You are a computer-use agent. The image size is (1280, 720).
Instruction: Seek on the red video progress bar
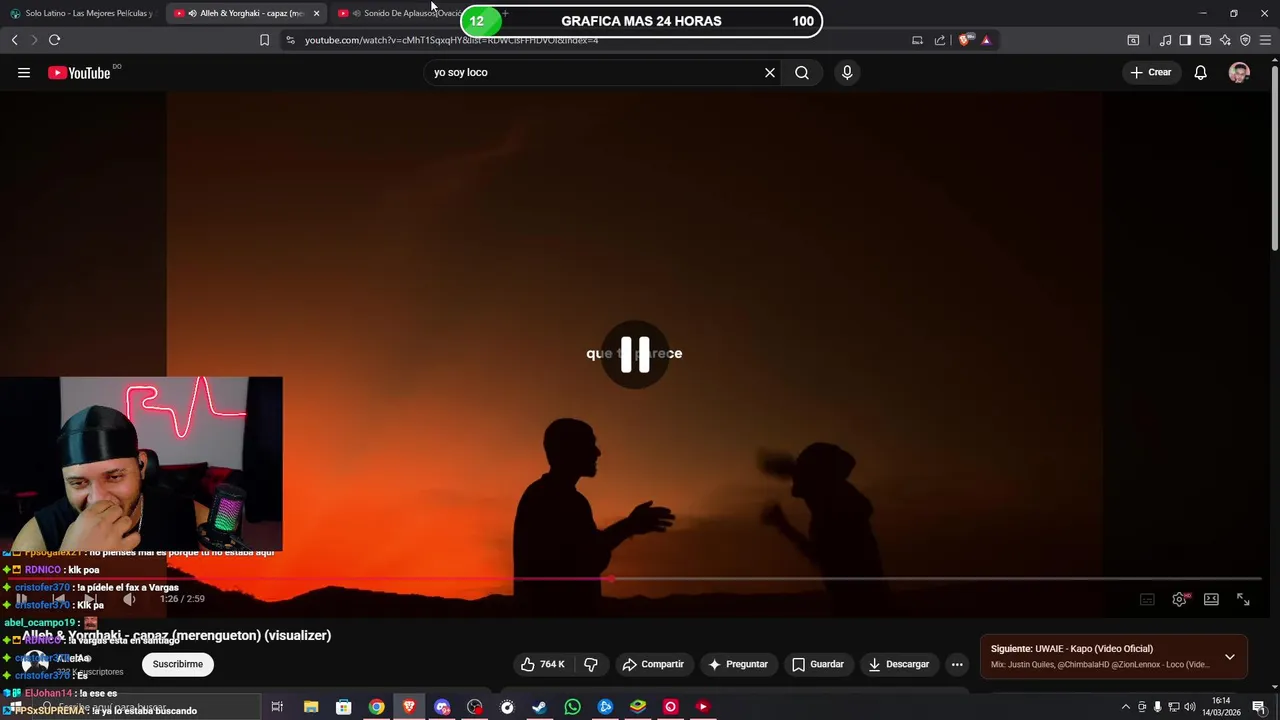click(634, 578)
